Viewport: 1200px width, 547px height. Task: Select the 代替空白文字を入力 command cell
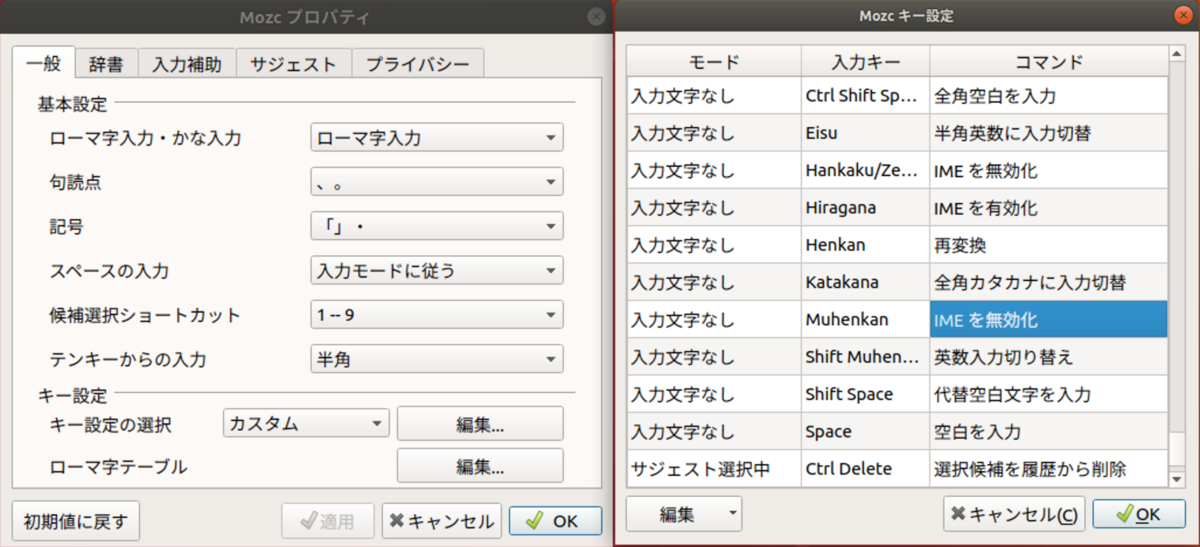tap(1048, 394)
